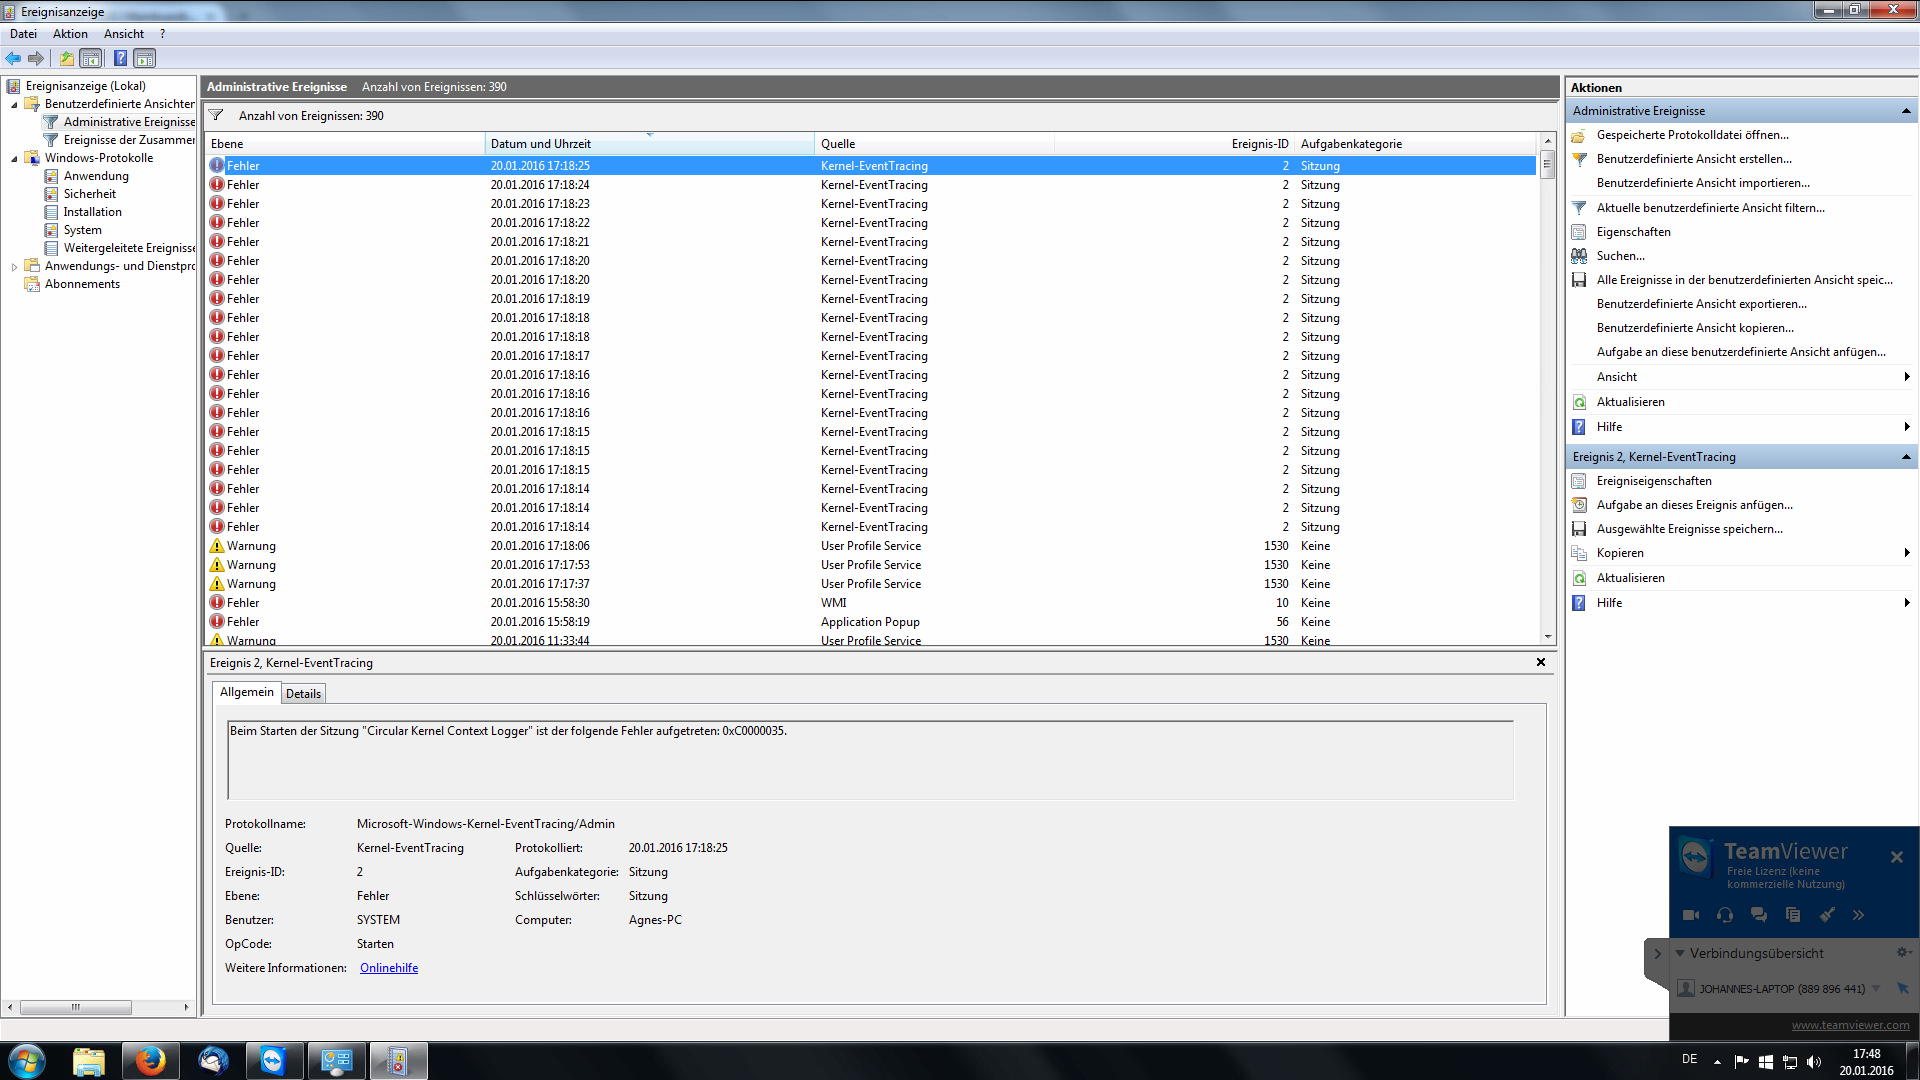Image resolution: width=1920 pixels, height=1080 pixels.
Task: Click Benutzerdefinierte Ansicht importieren
Action: (1703, 183)
